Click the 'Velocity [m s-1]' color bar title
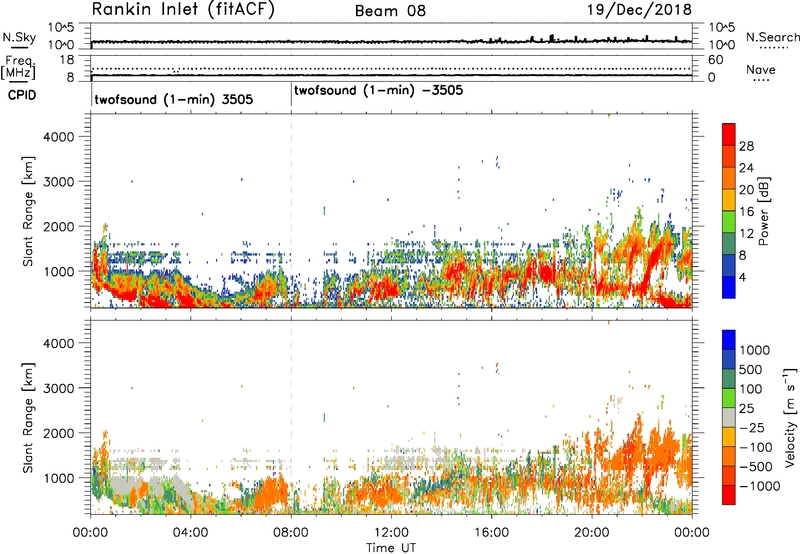The image size is (800, 554). coord(790,417)
